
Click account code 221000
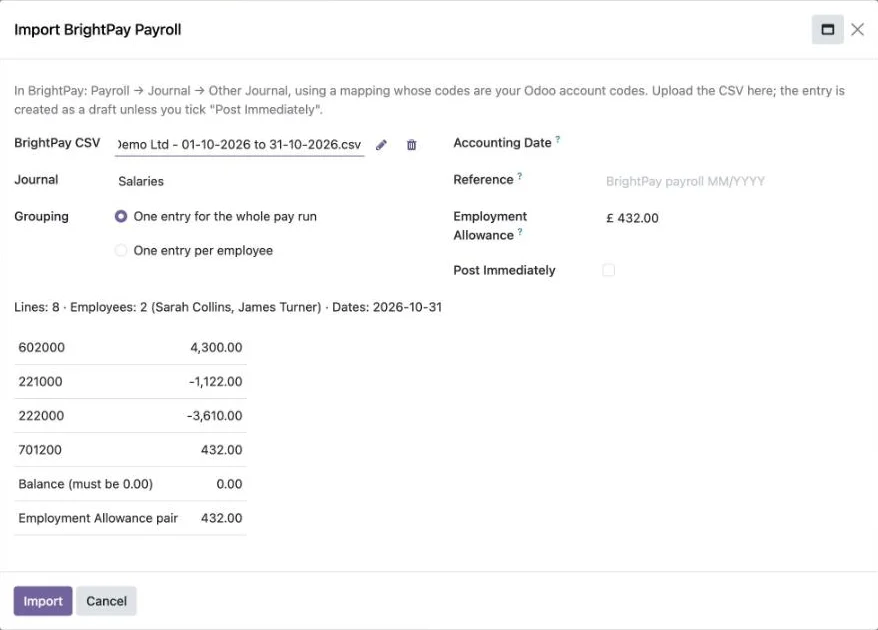[40, 381]
